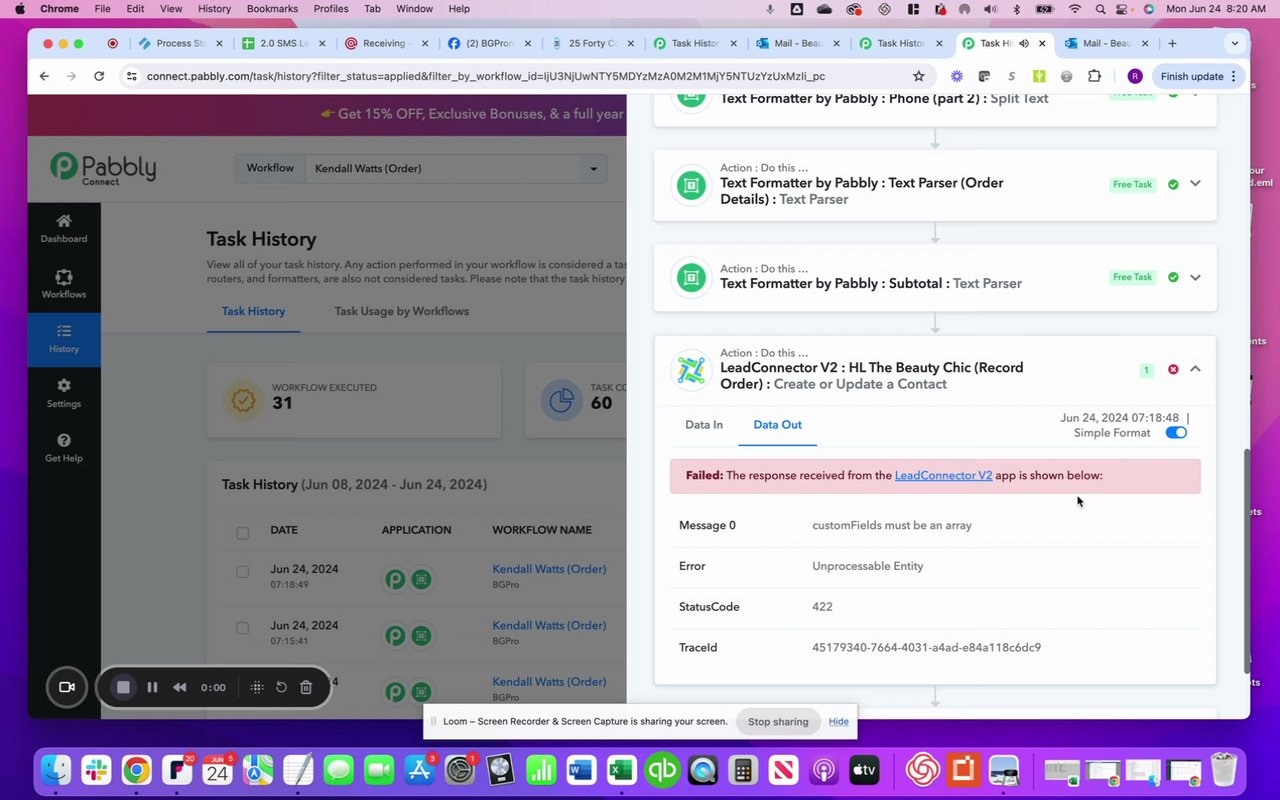This screenshot has height=800, width=1280.
Task: Check the 07:15:41 task row checkbox
Action: coord(242,628)
